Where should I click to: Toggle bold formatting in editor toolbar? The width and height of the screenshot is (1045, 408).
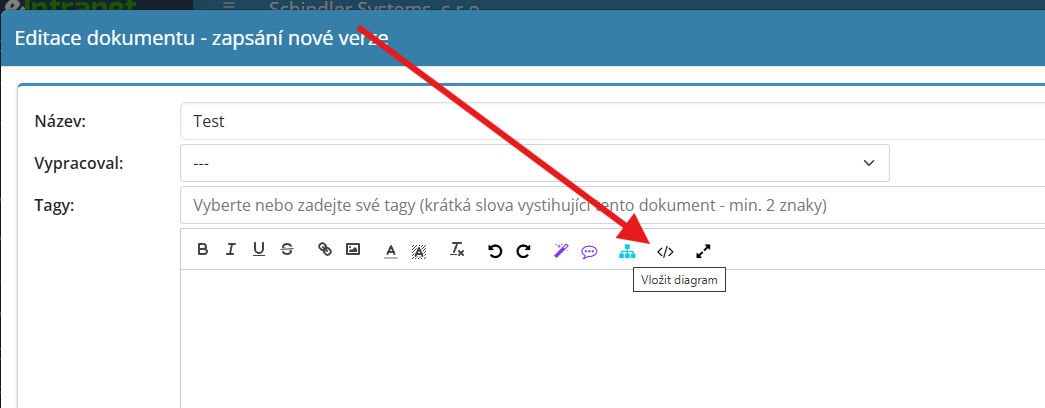[203, 250]
